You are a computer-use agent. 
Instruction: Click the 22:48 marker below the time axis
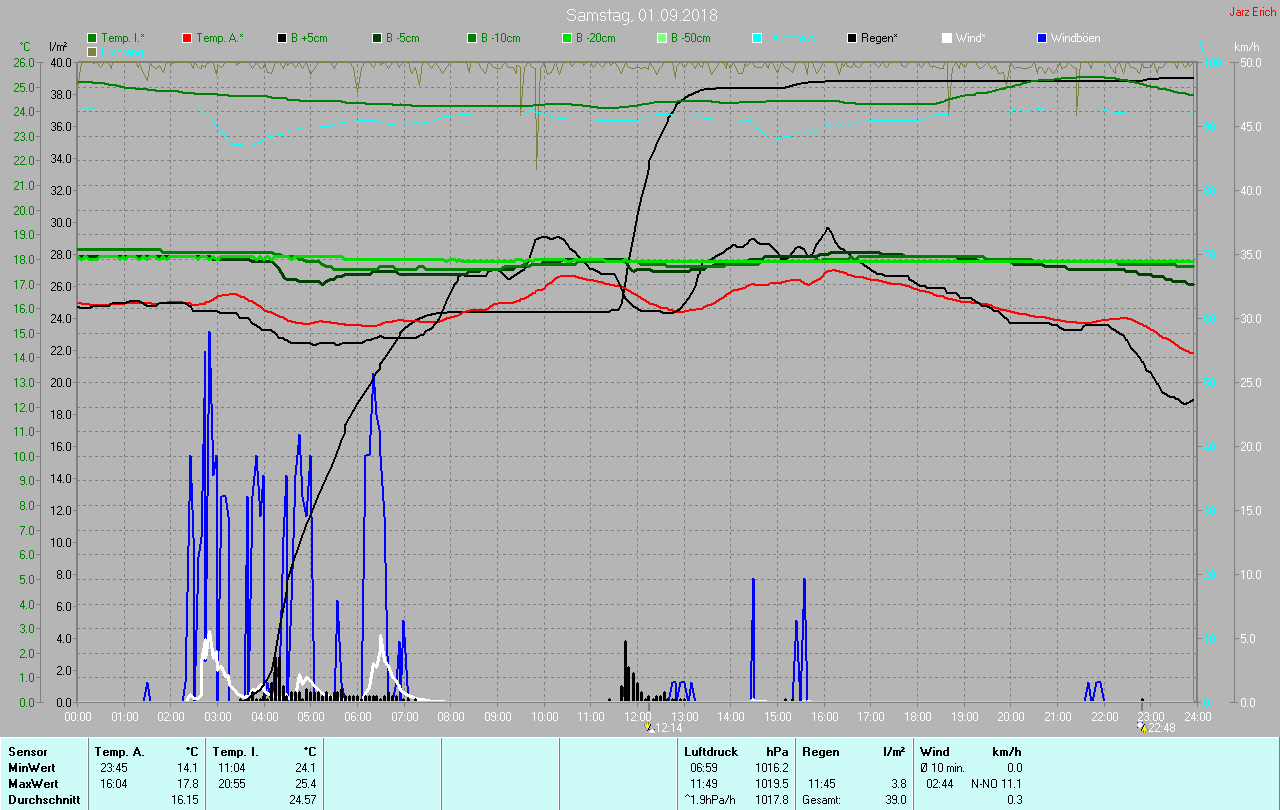pyautogui.click(x=1157, y=728)
